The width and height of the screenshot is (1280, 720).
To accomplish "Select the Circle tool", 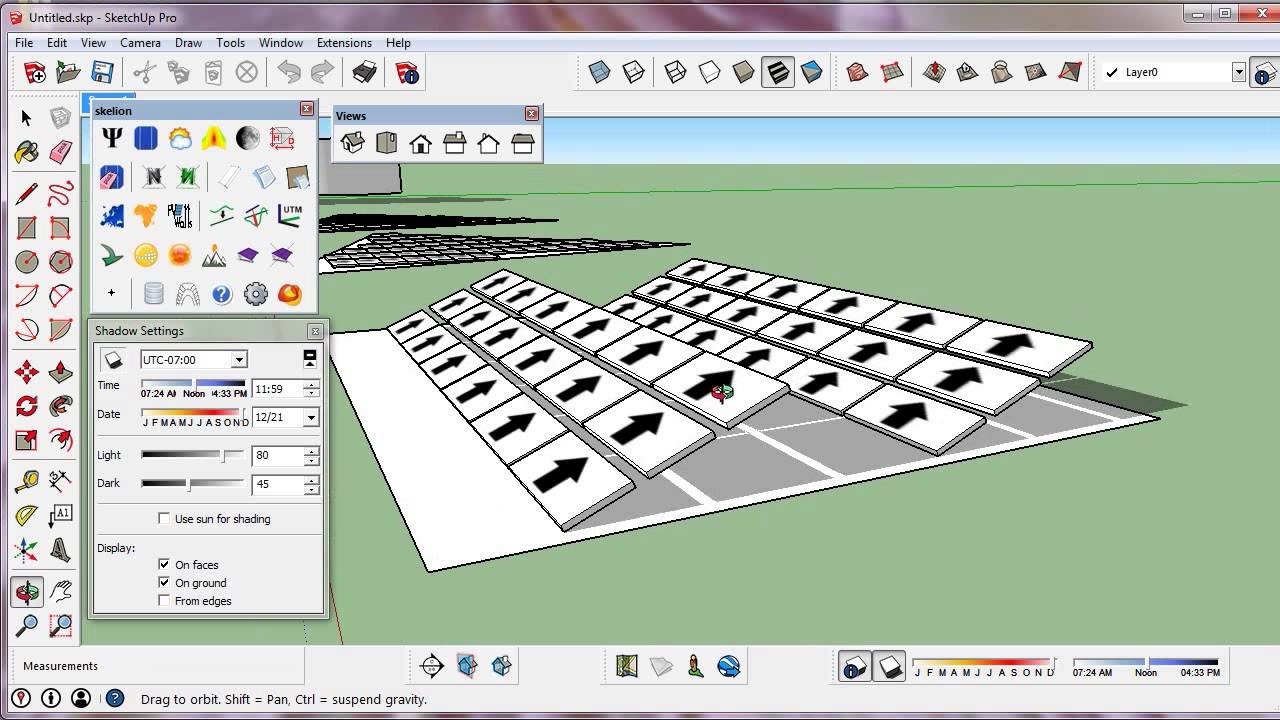I will pyautogui.click(x=27, y=262).
